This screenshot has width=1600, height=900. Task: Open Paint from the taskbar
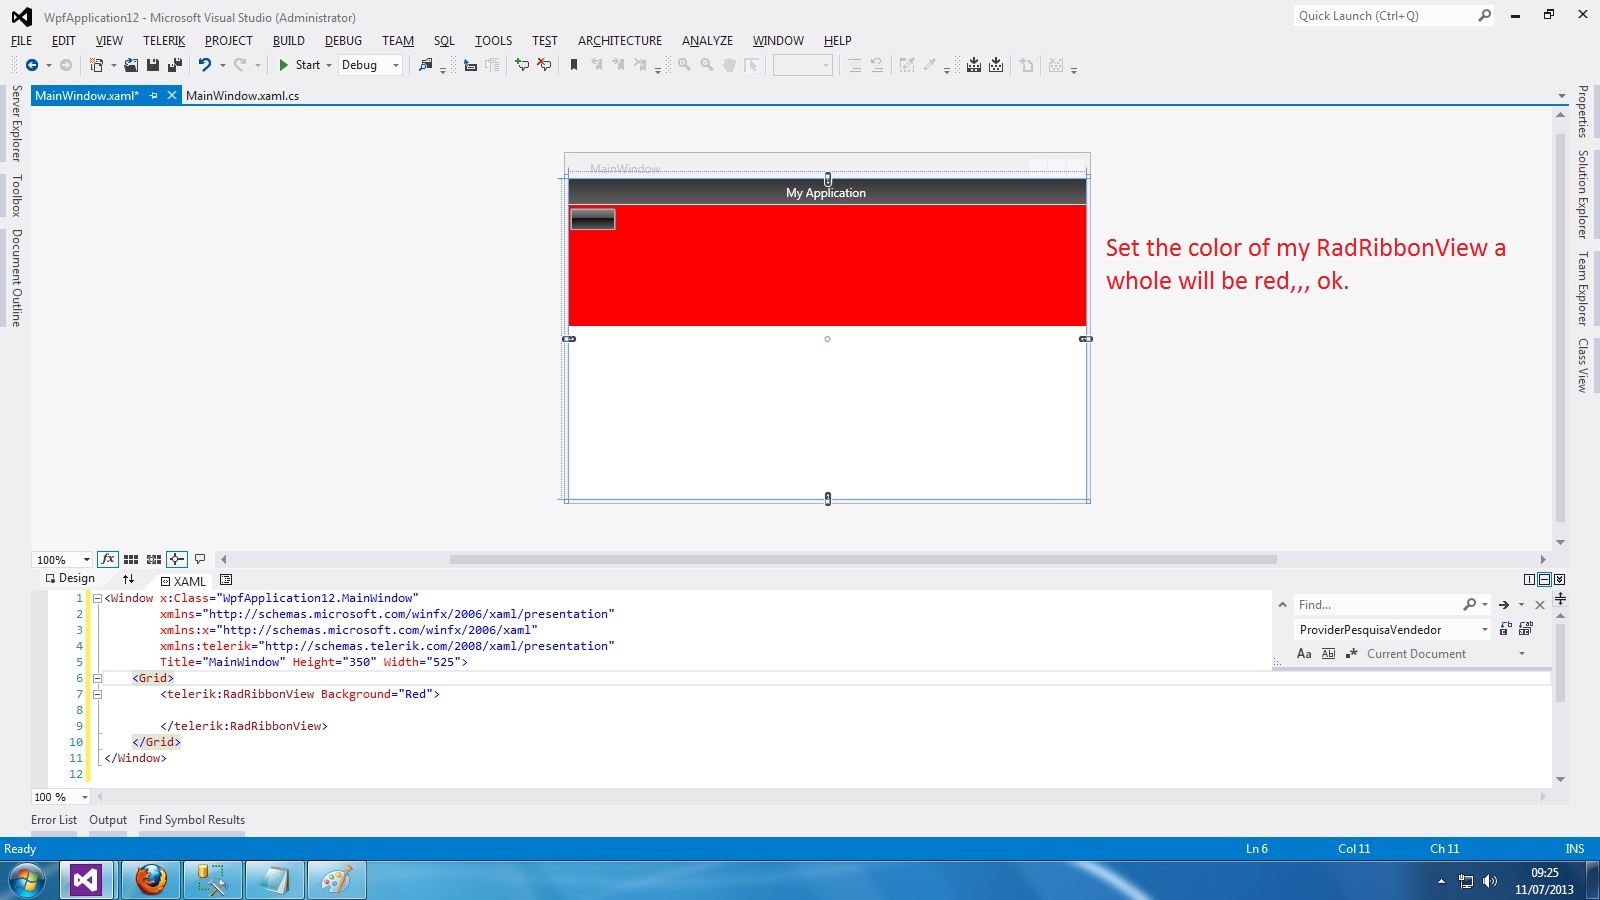coord(337,880)
